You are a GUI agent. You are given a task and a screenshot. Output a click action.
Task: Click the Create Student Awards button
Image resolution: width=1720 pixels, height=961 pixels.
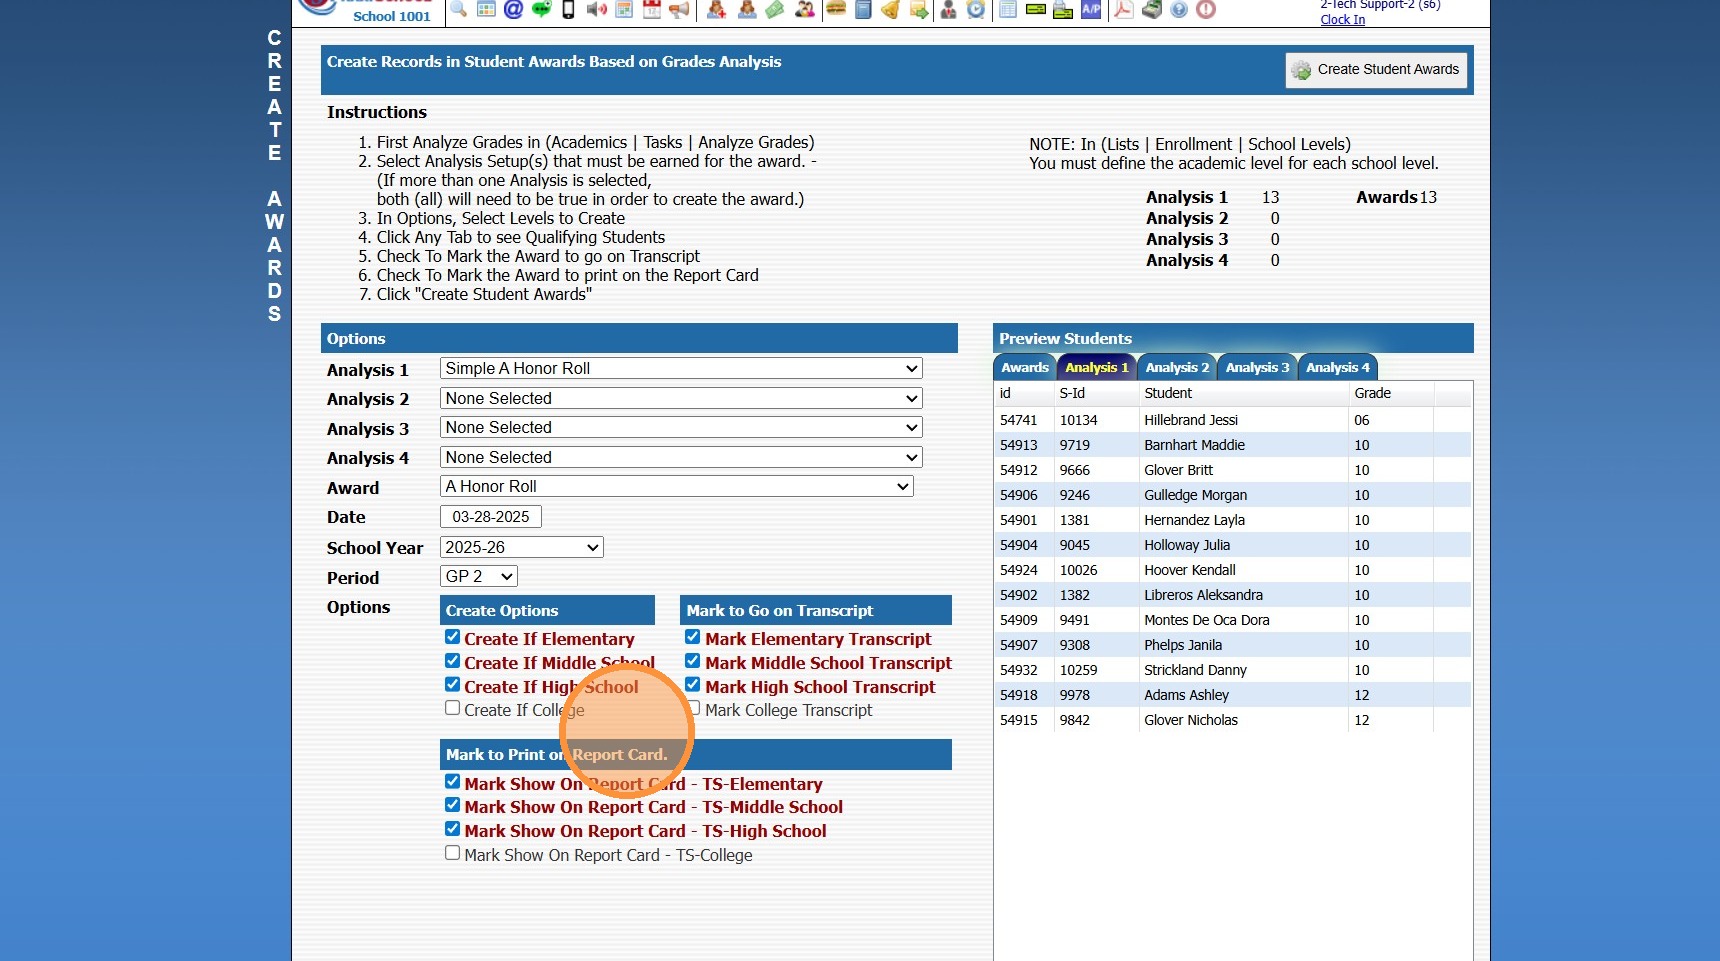point(1376,70)
